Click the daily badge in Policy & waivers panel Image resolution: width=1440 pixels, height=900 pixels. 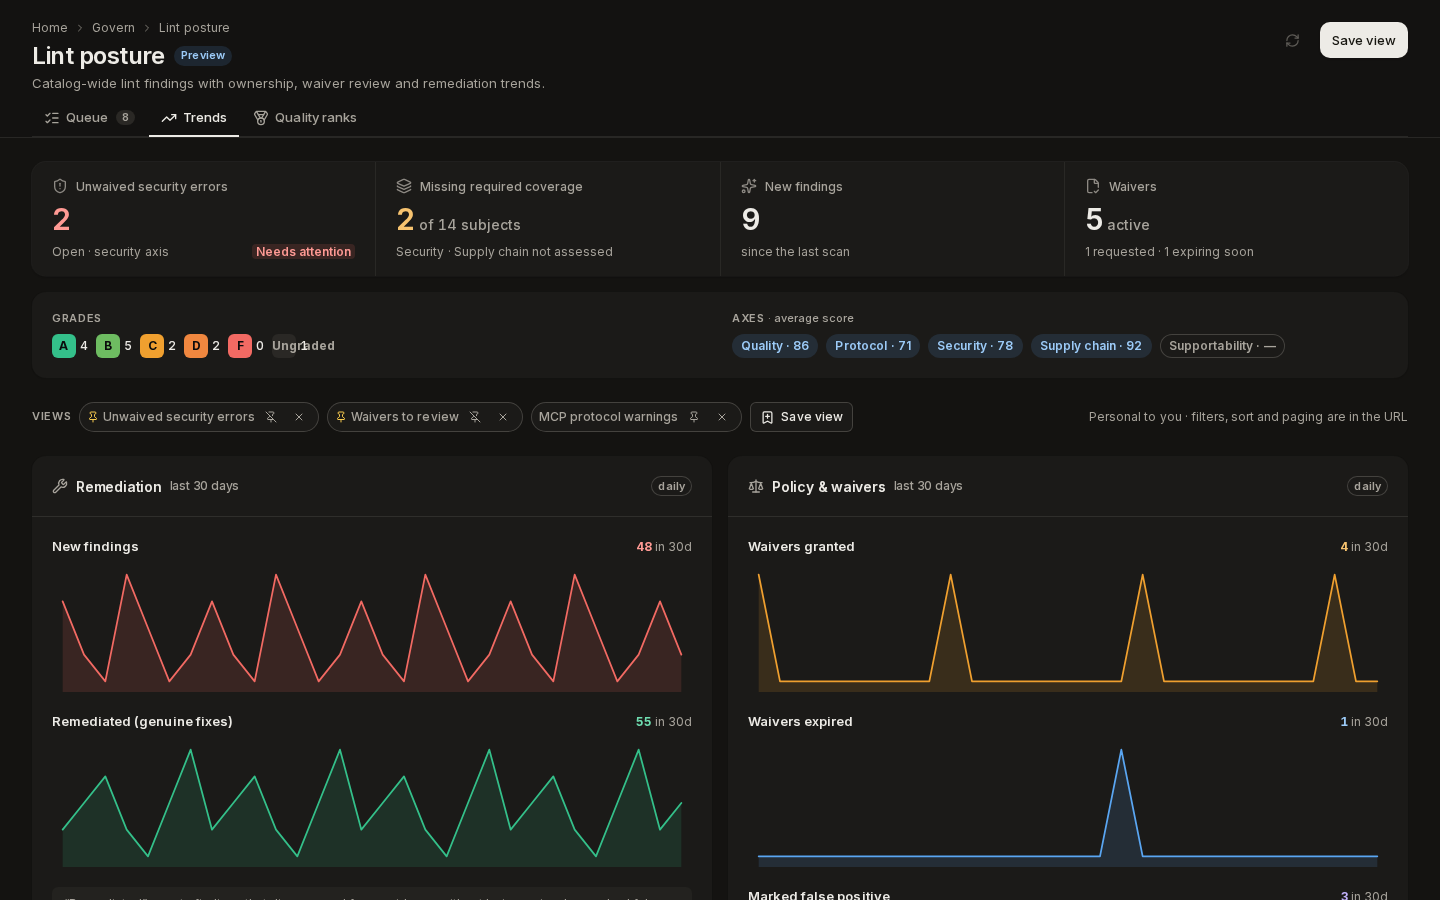pyautogui.click(x=1367, y=486)
